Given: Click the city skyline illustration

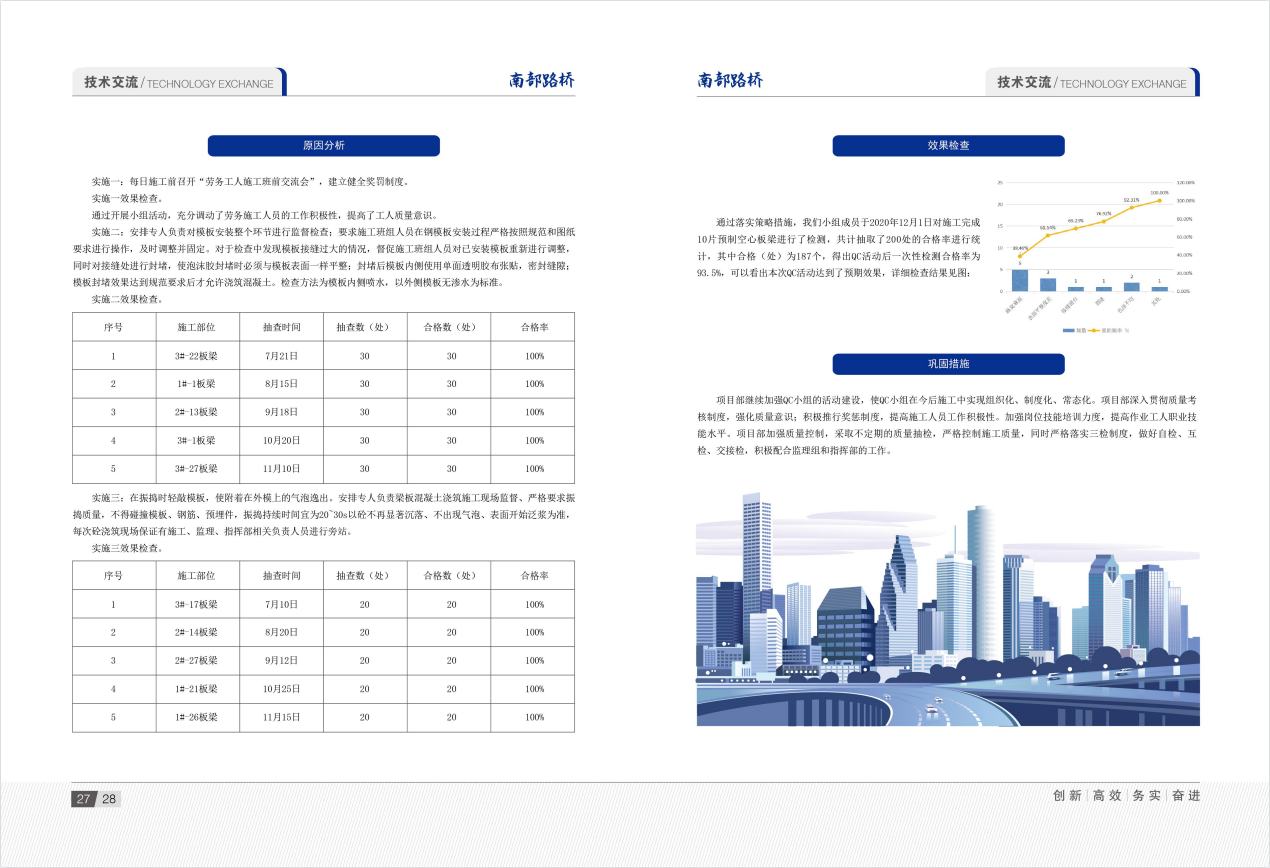Looking at the screenshot, I should (x=947, y=610).
